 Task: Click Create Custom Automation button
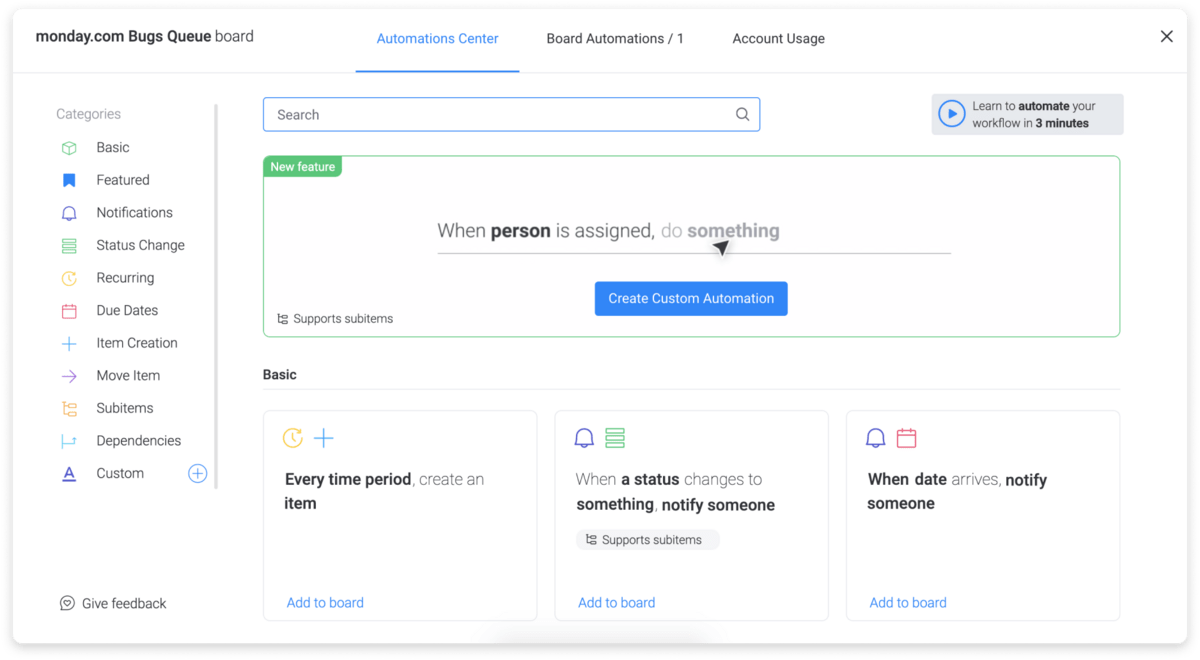691,298
